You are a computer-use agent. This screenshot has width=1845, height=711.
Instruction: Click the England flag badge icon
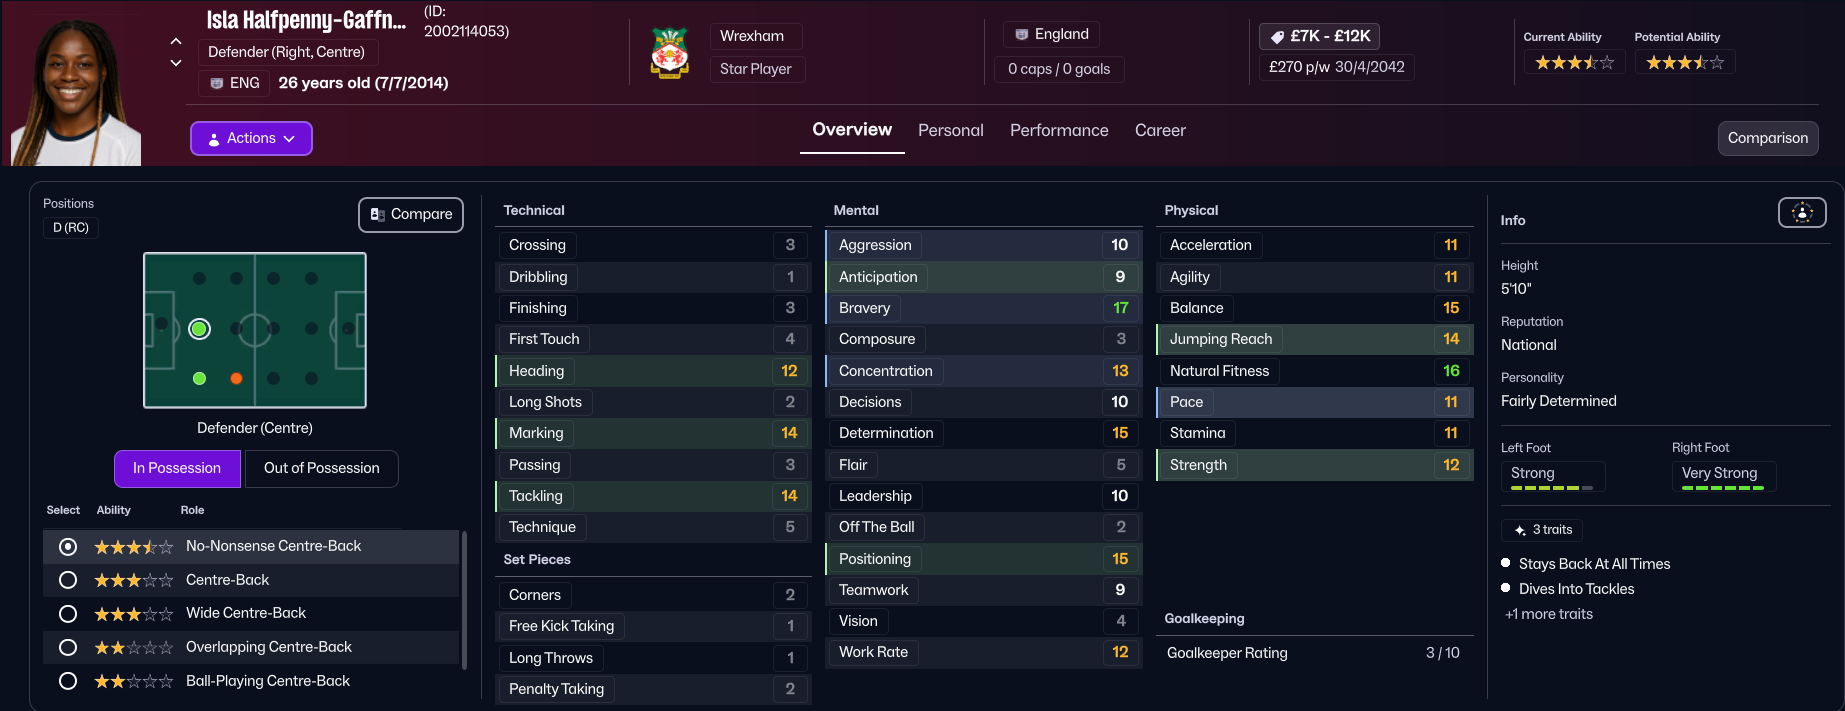(x=1022, y=35)
